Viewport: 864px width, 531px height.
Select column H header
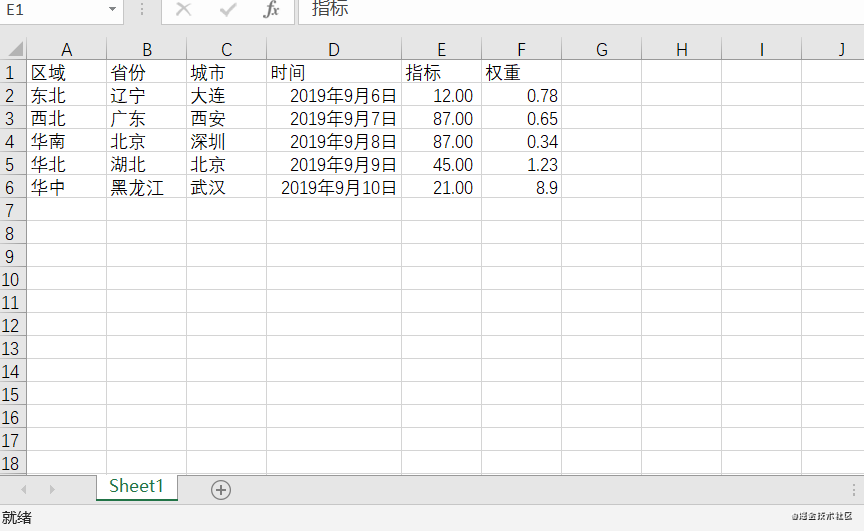(x=682, y=50)
